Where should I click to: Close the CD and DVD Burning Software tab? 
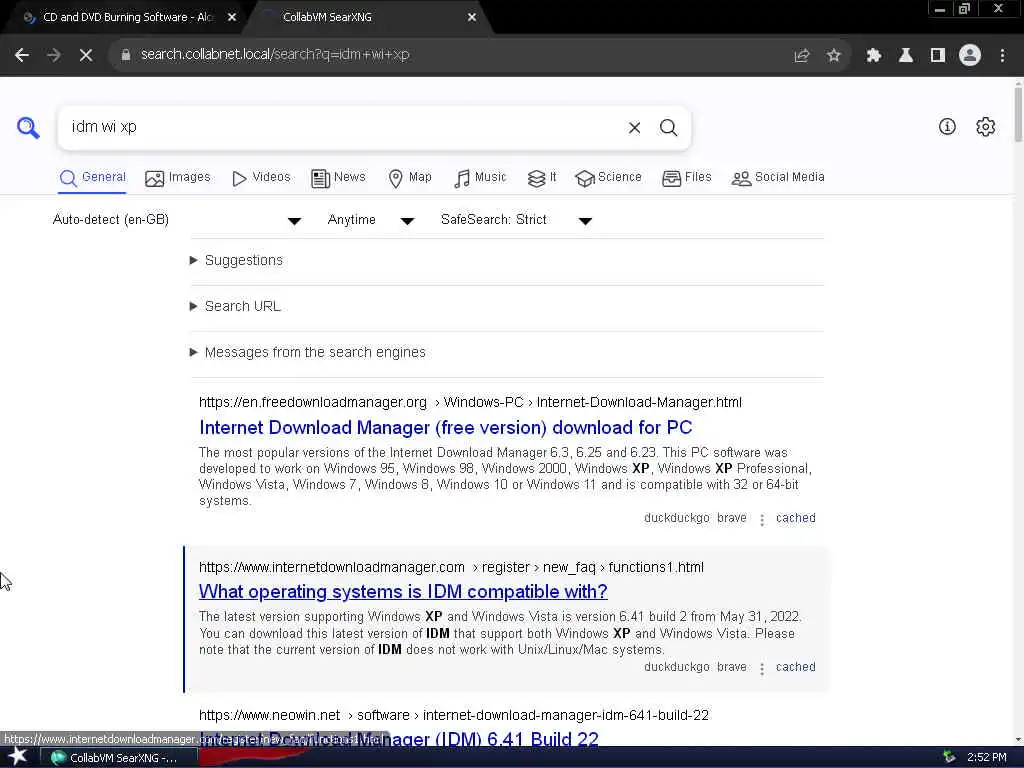pos(232,18)
